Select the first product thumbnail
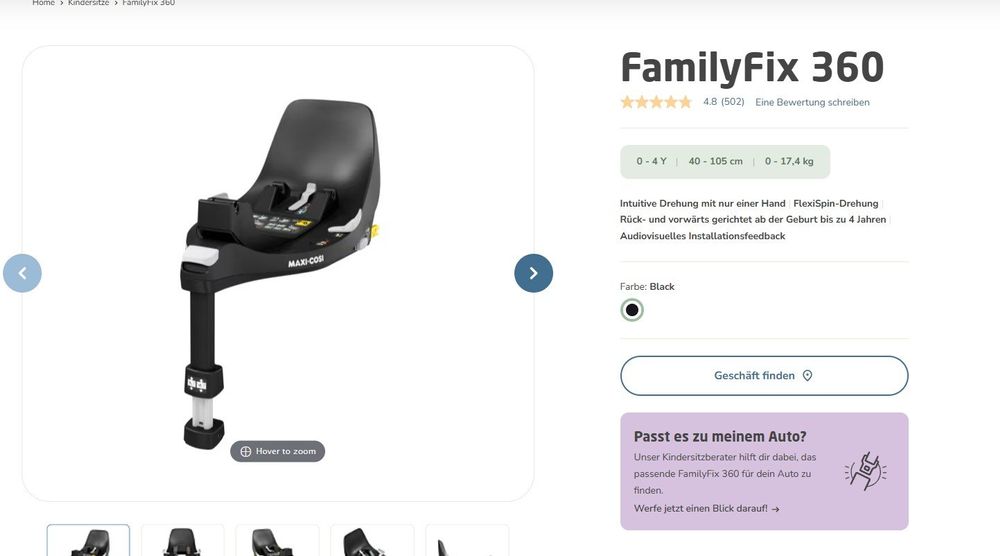Screen dimensions: 1000x556 [x=88, y=540]
